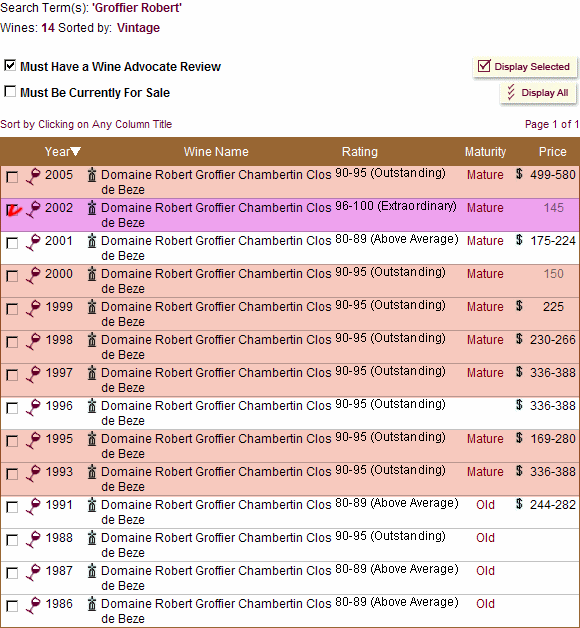Viewport: 580px width, 628px height.
Task: Click the Page 1 of 1 indicator
Action: (x=552, y=124)
